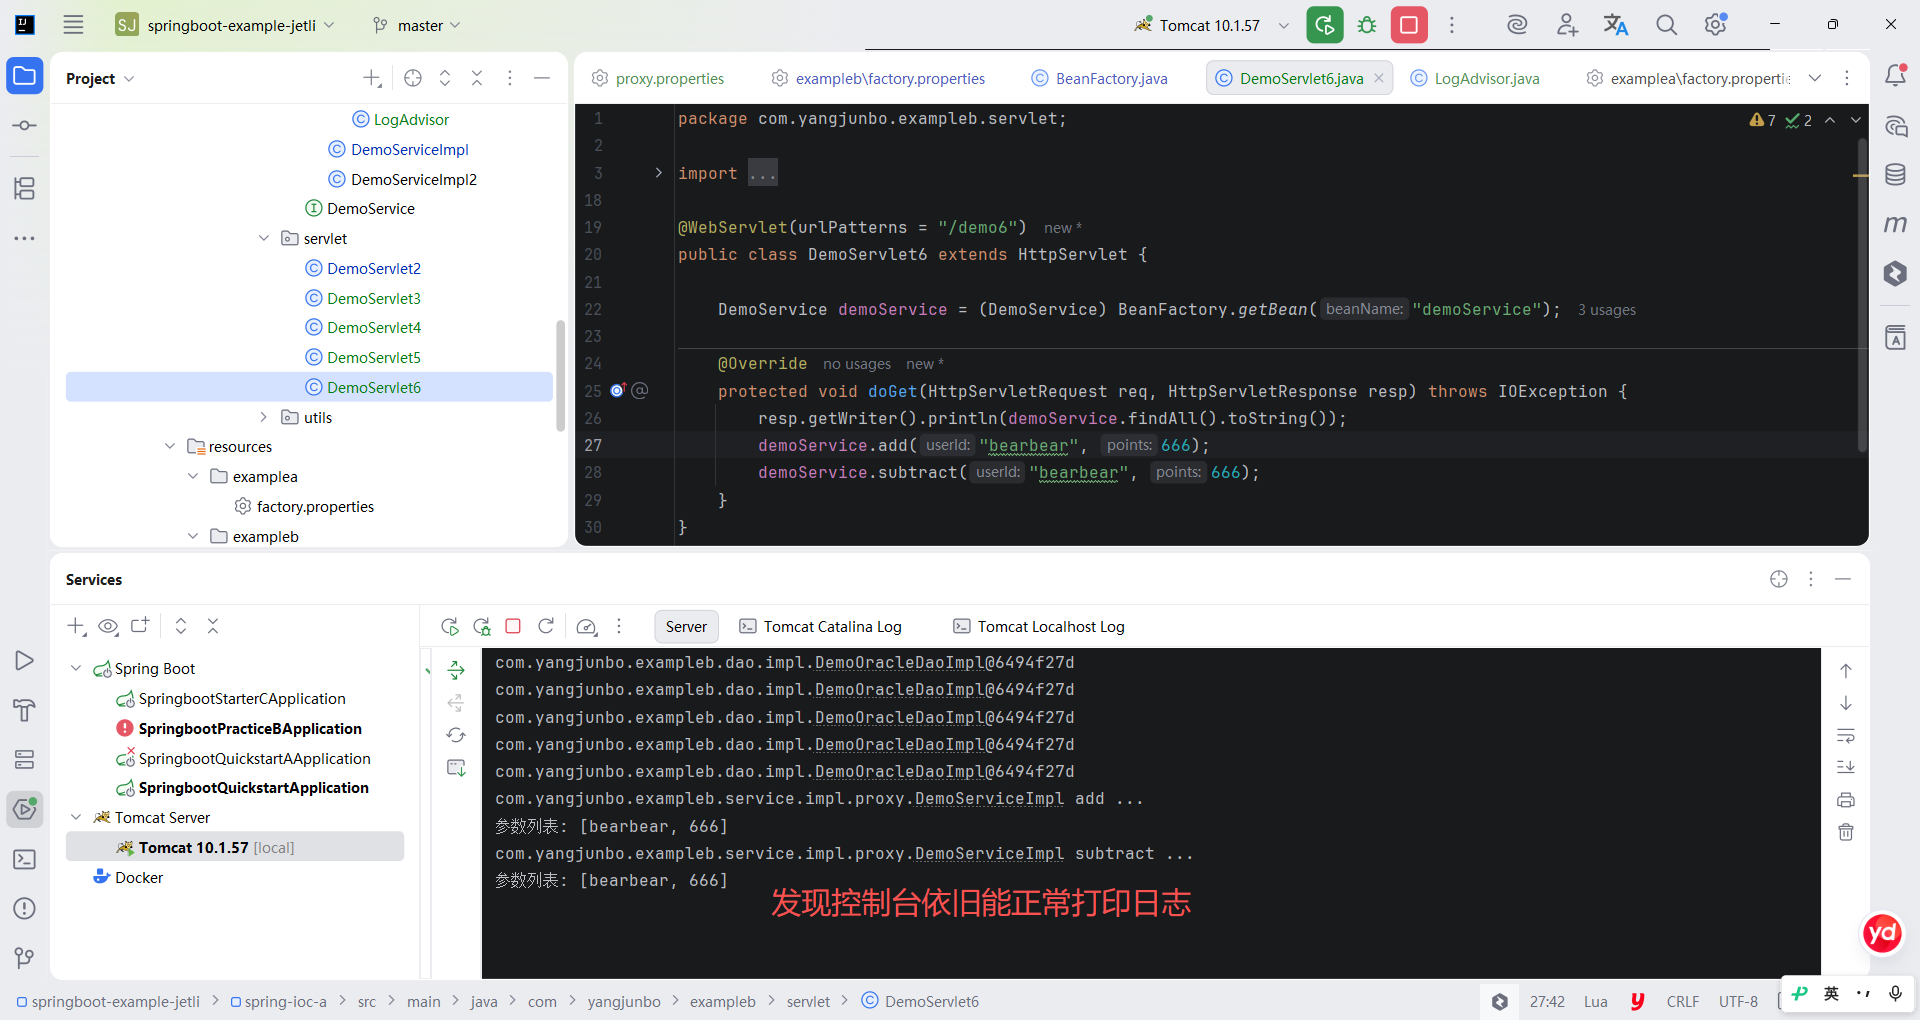The height and width of the screenshot is (1020, 1920).
Task: Open the Build hammer tool window
Action: click(x=25, y=710)
